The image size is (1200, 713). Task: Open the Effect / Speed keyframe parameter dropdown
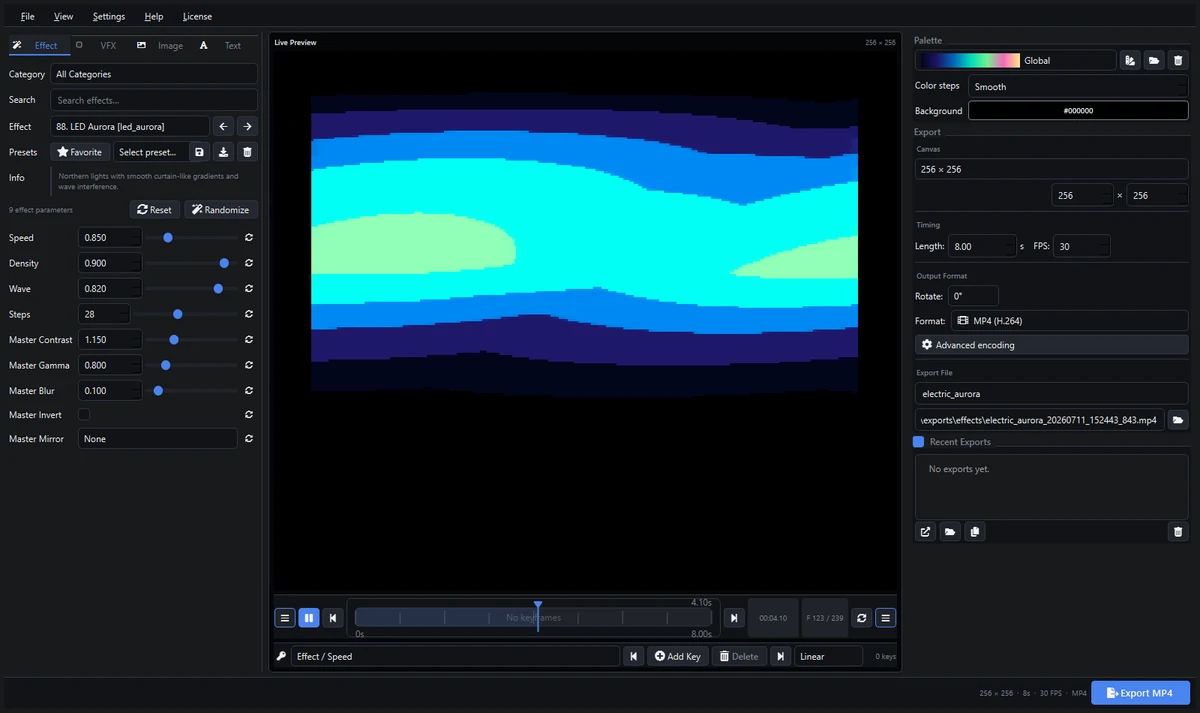[x=456, y=656]
